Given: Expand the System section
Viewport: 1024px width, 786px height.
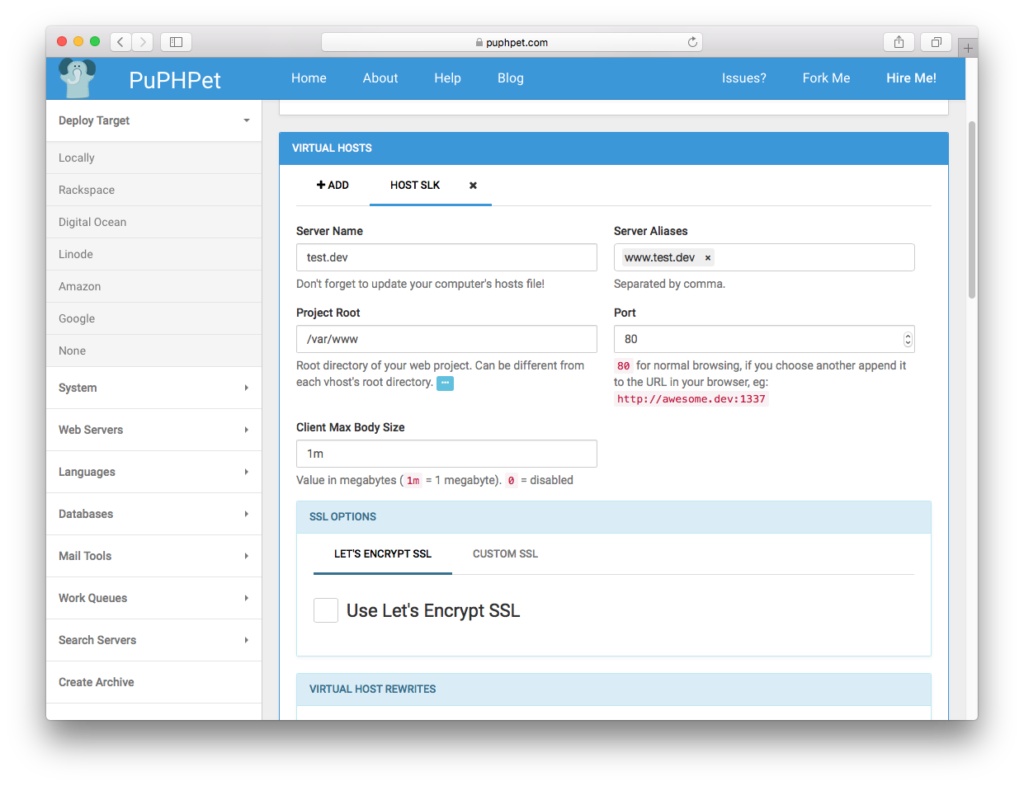Looking at the screenshot, I should coord(154,388).
